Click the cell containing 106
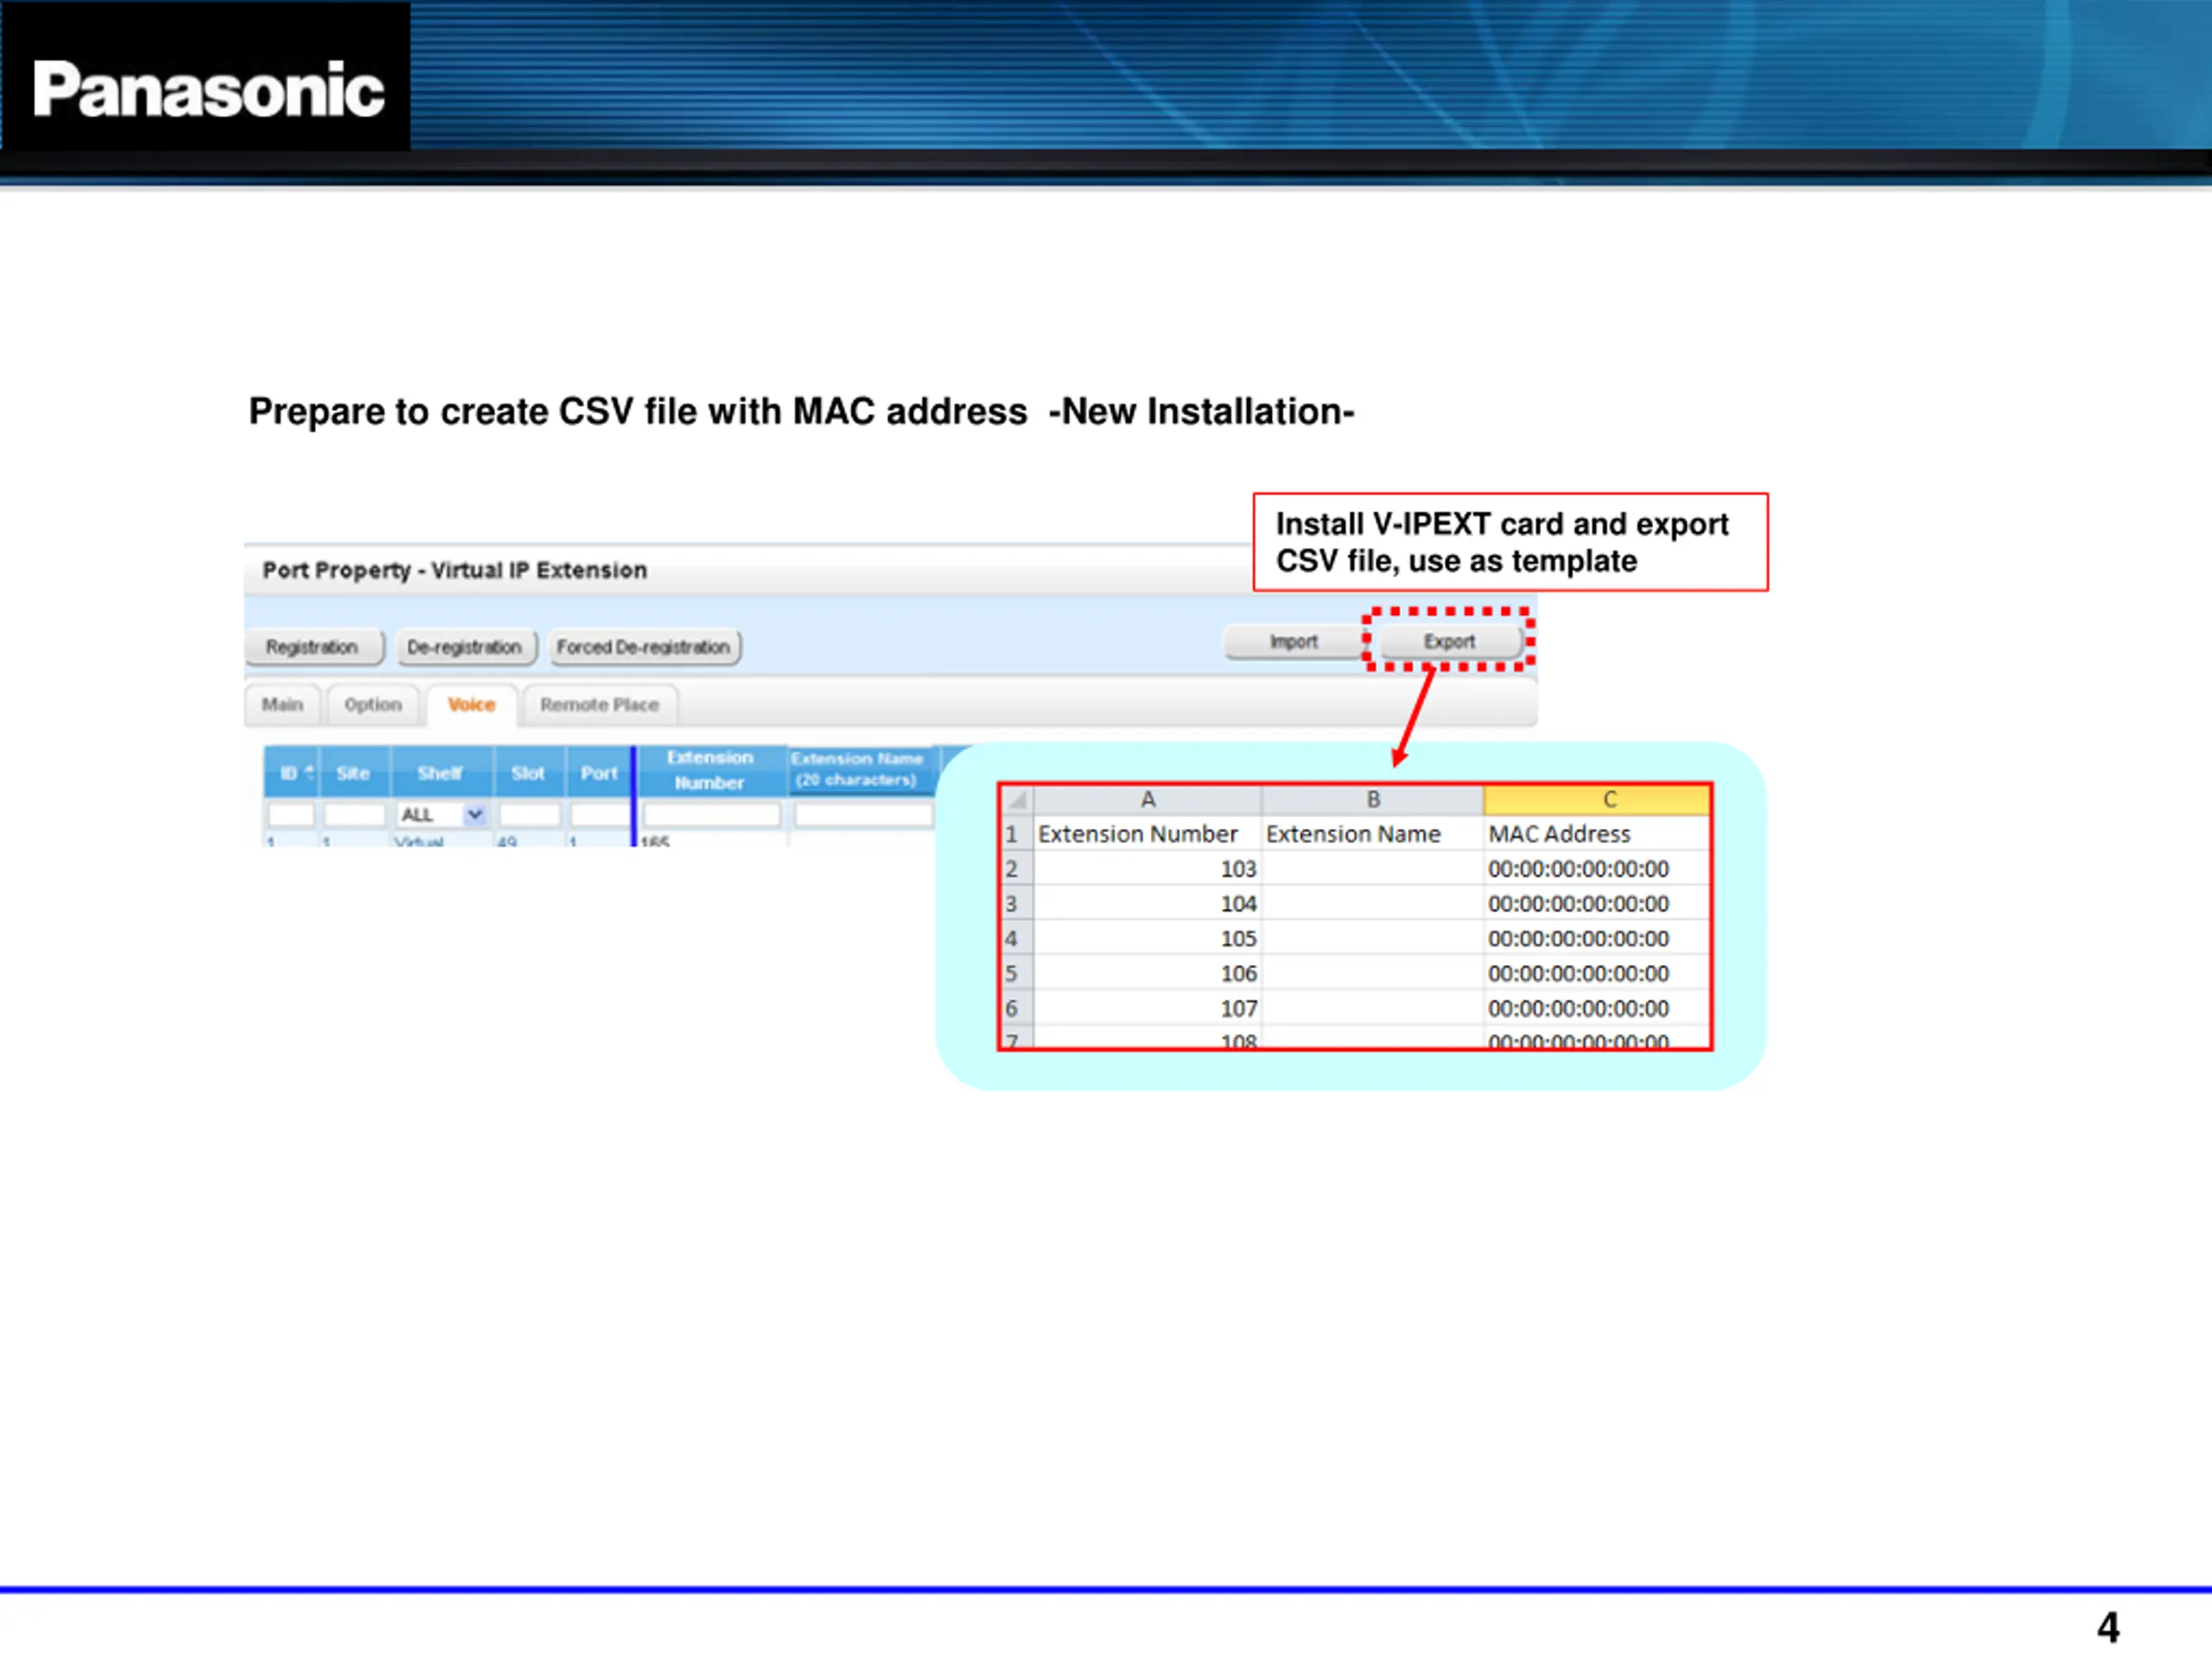 coord(1148,974)
